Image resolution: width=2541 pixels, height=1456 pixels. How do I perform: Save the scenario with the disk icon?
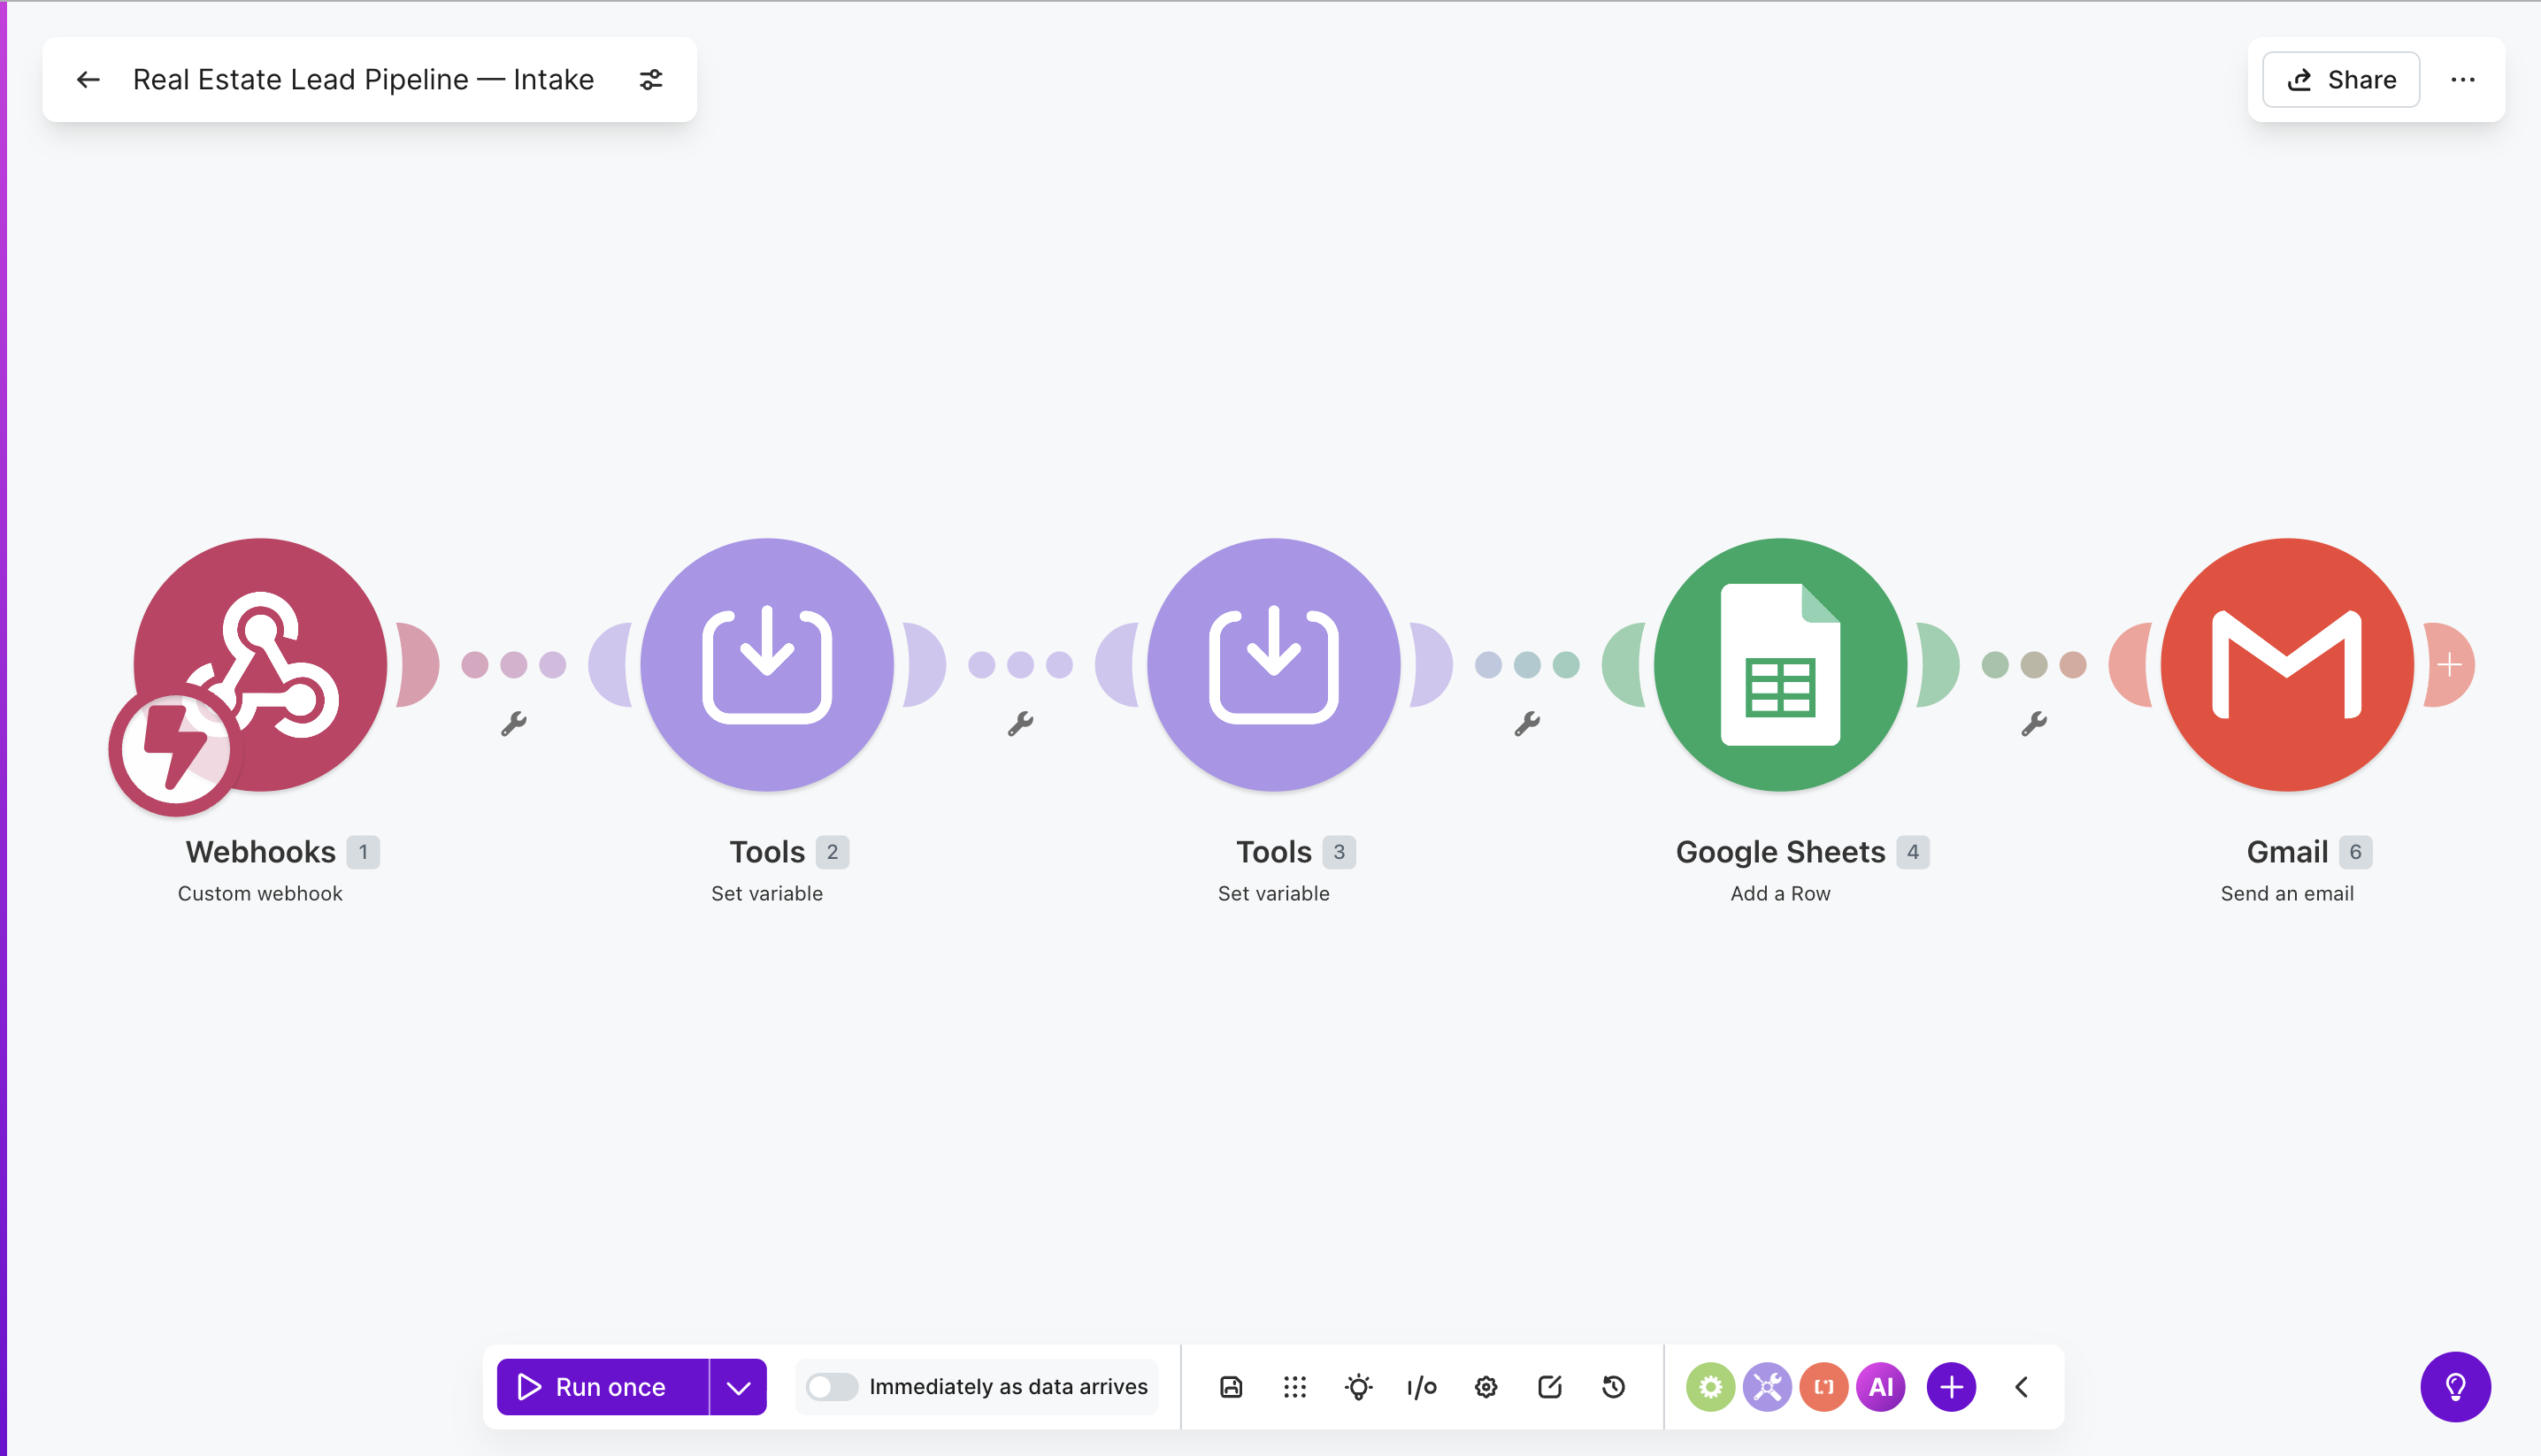click(x=1231, y=1386)
